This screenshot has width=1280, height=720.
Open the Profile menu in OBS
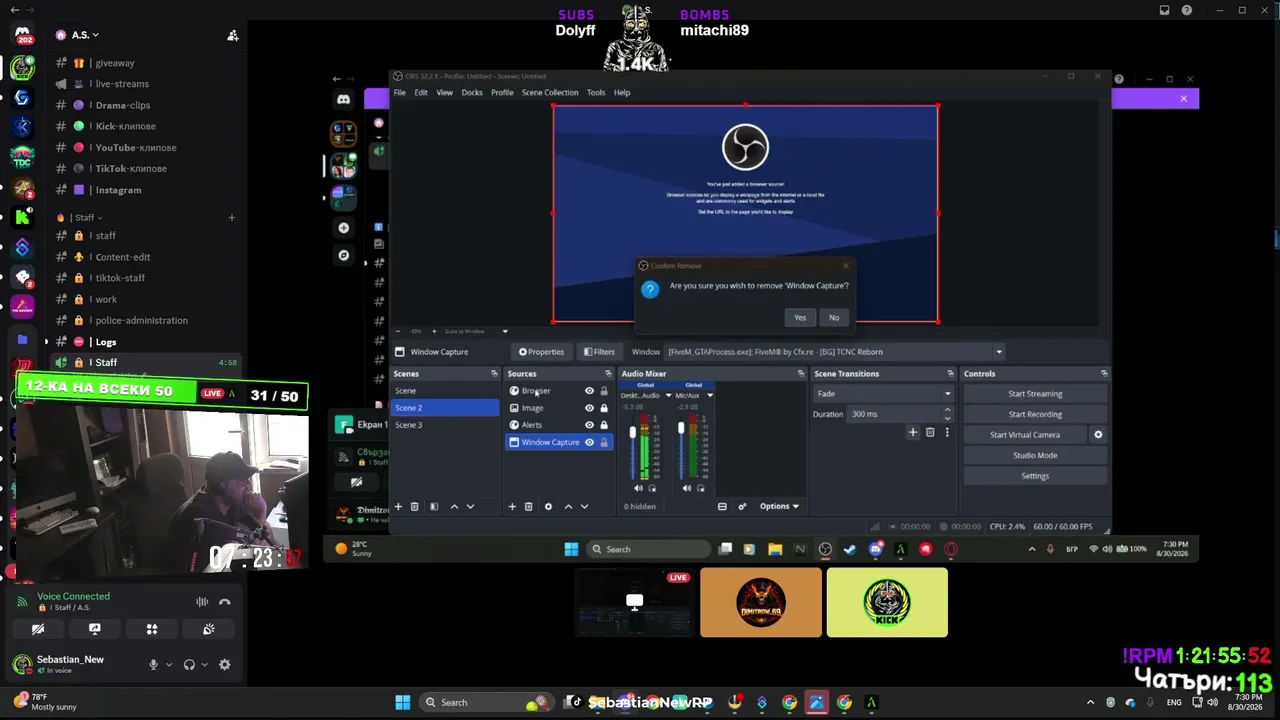tap(502, 92)
